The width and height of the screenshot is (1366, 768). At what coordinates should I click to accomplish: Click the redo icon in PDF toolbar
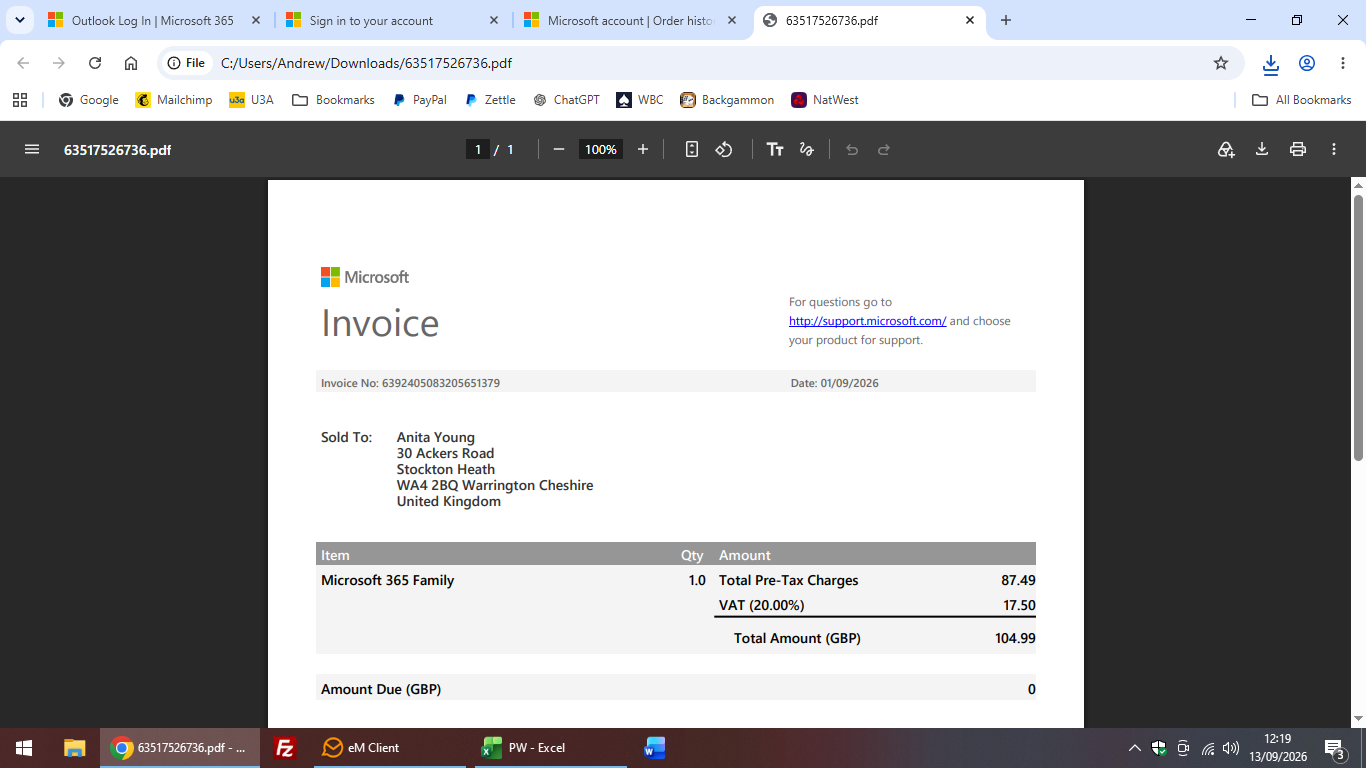point(884,149)
